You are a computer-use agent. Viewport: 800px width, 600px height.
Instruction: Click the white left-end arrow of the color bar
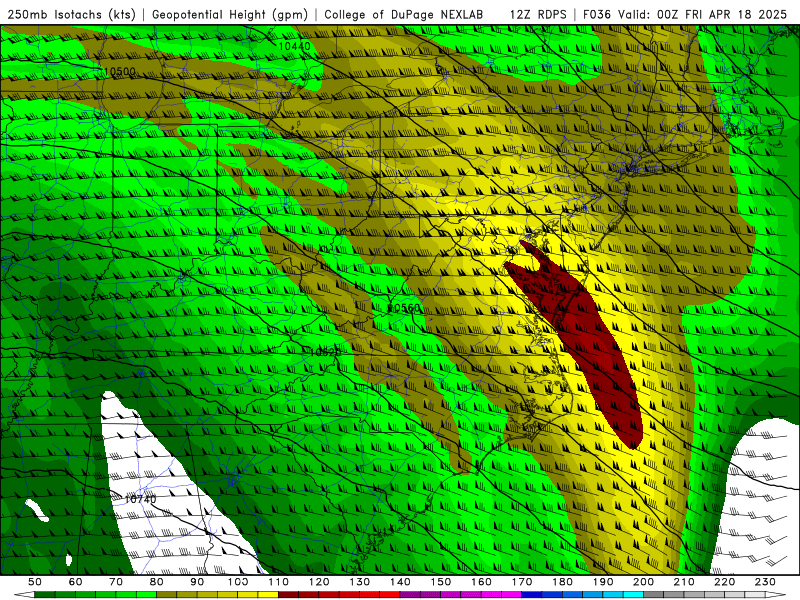(x=24, y=595)
